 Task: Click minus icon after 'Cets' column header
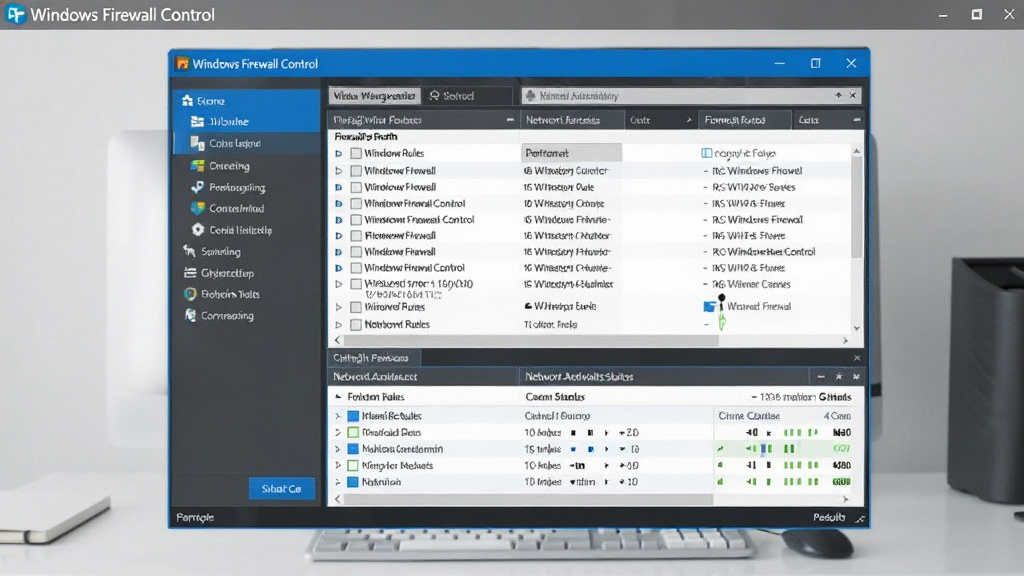pyautogui.click(x=856, y=120)
